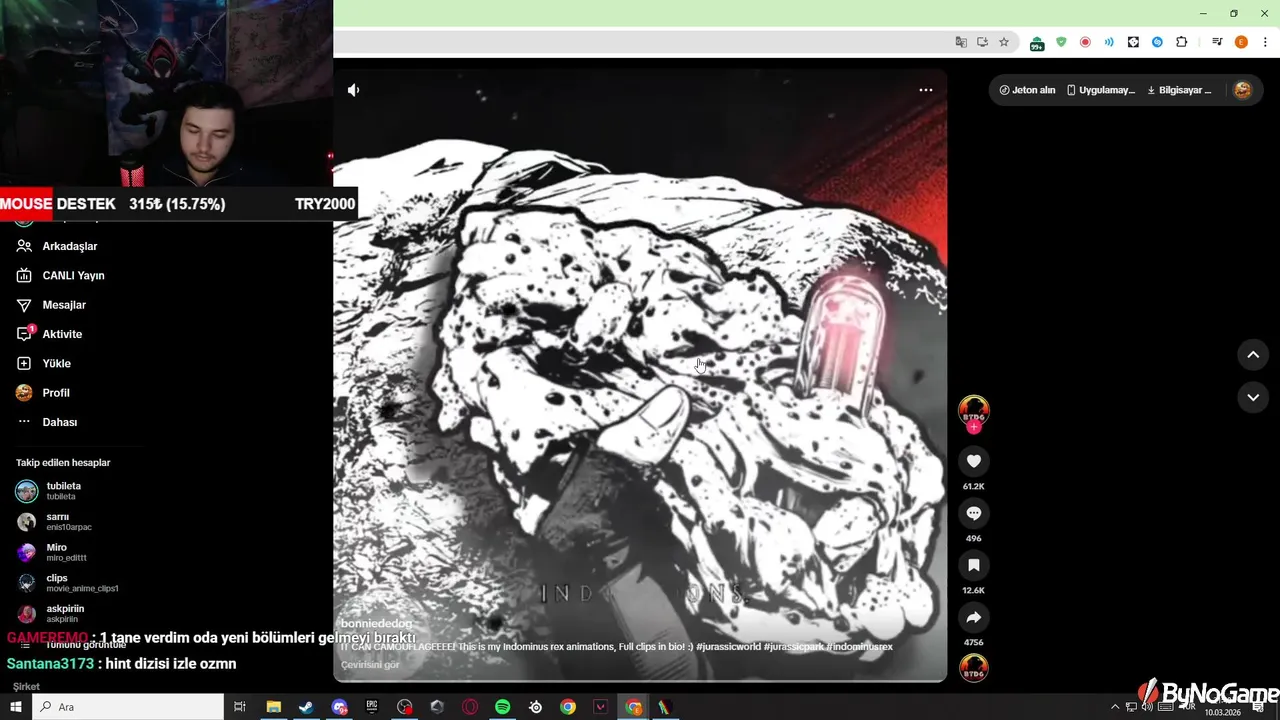Expand the system tray hidden icons arrow

(1115, 707)
